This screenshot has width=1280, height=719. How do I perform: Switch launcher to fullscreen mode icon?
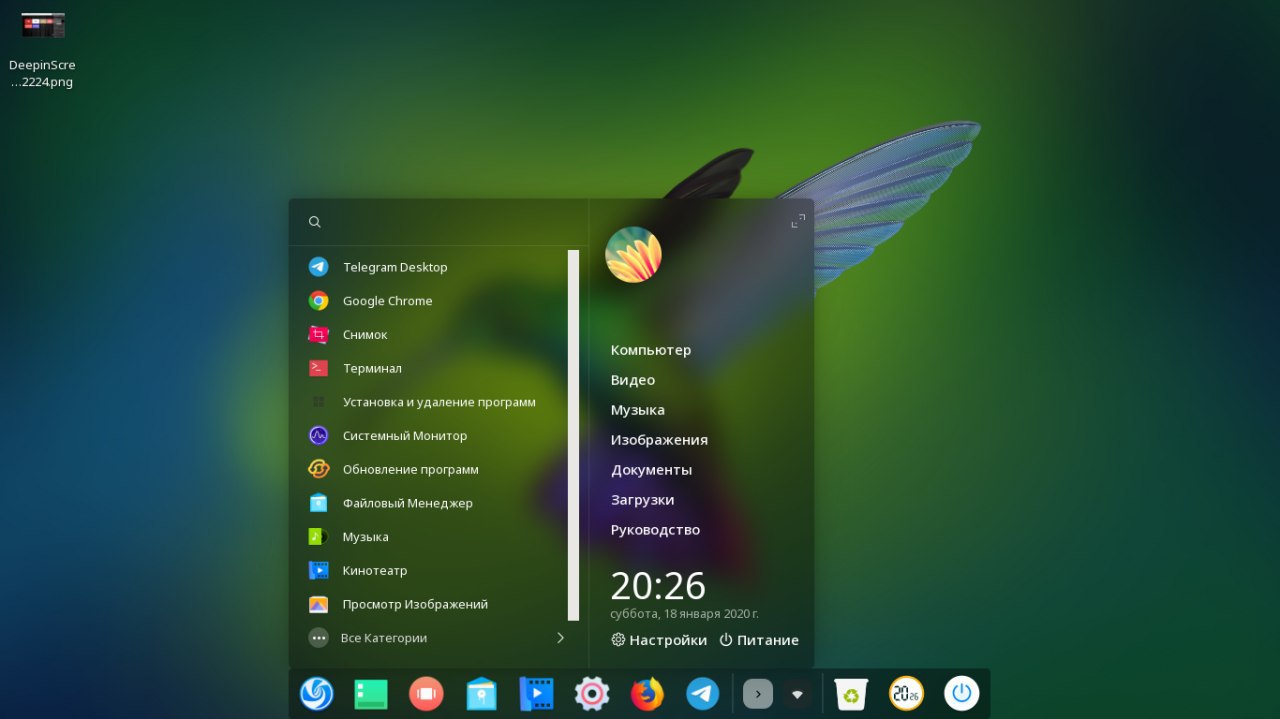[x=798, y=222]
